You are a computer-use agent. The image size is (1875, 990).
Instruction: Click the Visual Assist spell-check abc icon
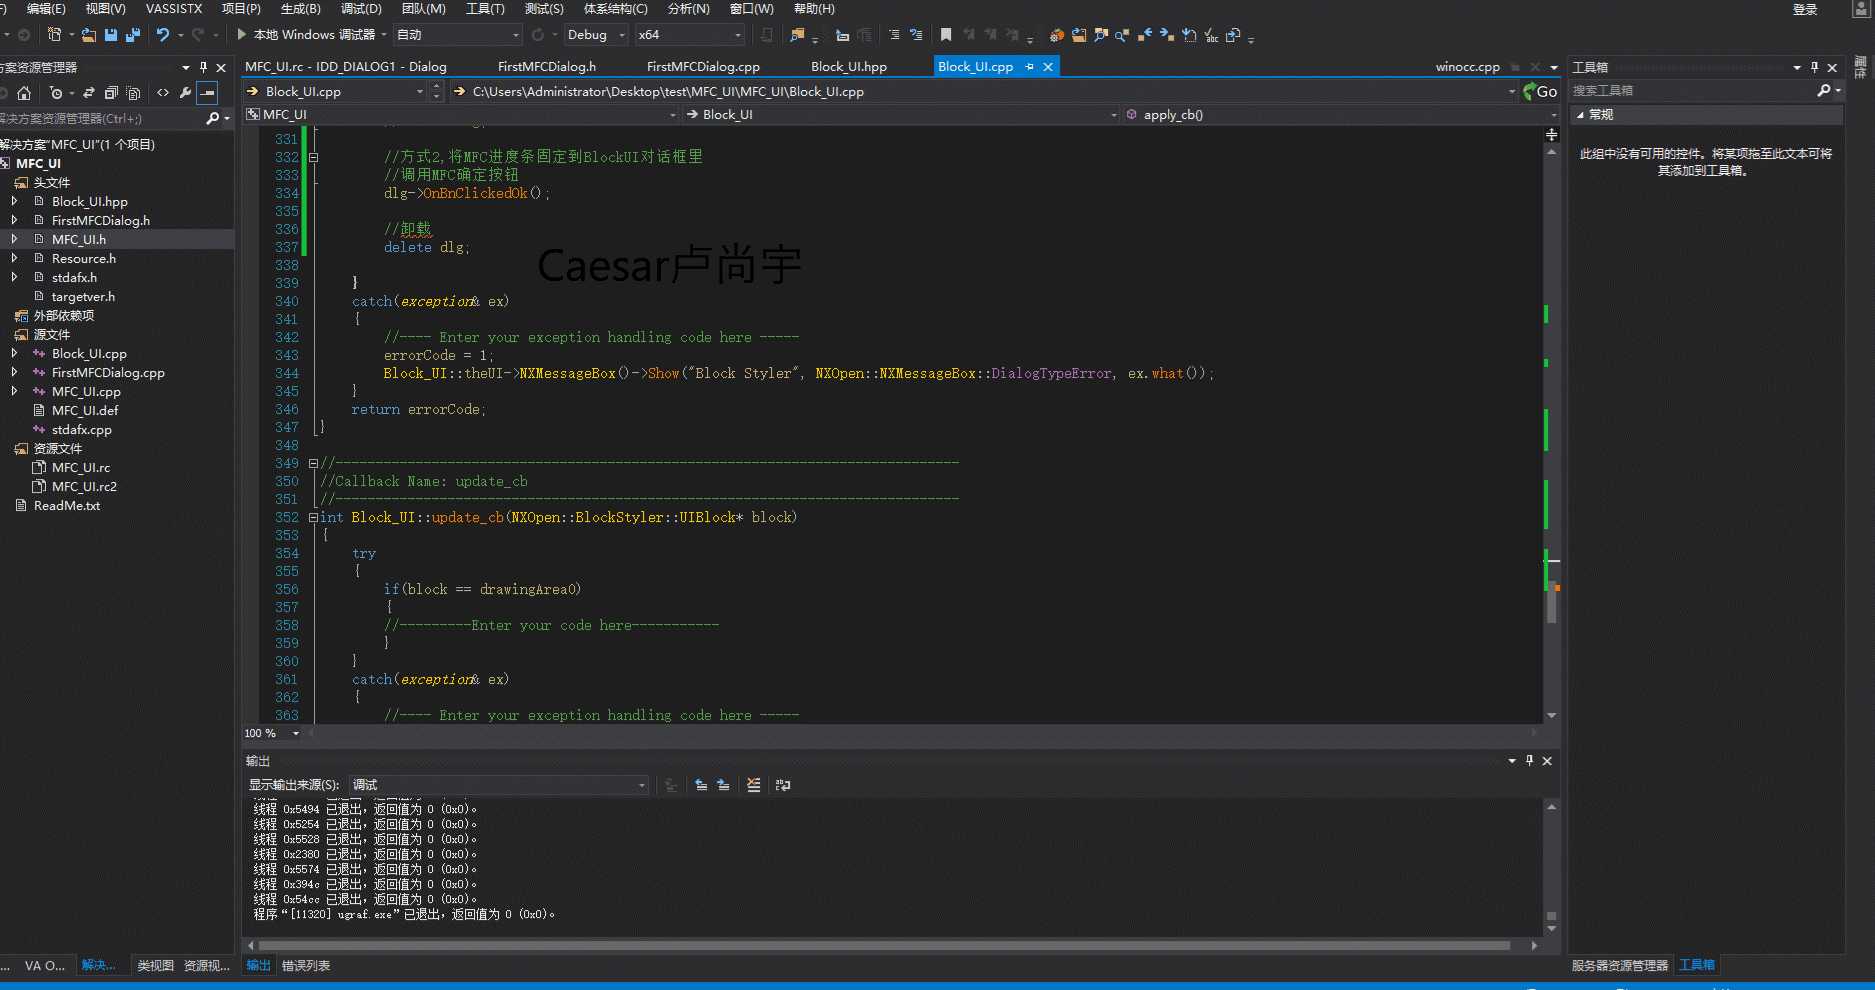coord(1211,35)
